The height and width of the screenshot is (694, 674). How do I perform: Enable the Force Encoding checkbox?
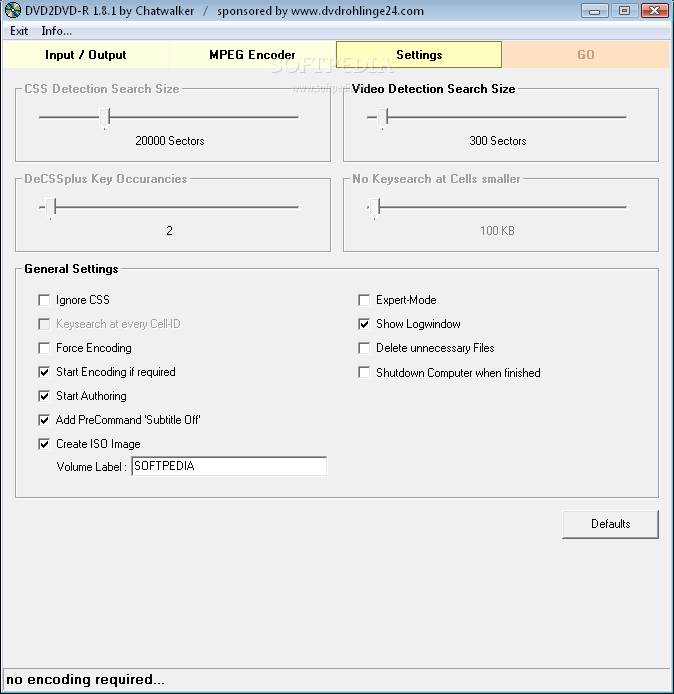[x=44, y=348]
